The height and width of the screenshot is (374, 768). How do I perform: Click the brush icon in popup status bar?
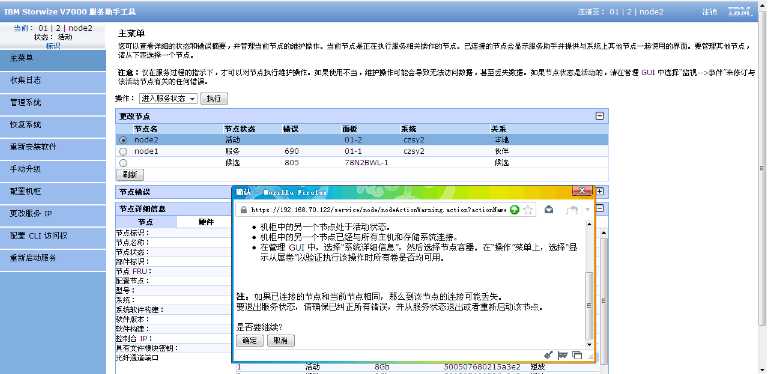coord(549,355)
